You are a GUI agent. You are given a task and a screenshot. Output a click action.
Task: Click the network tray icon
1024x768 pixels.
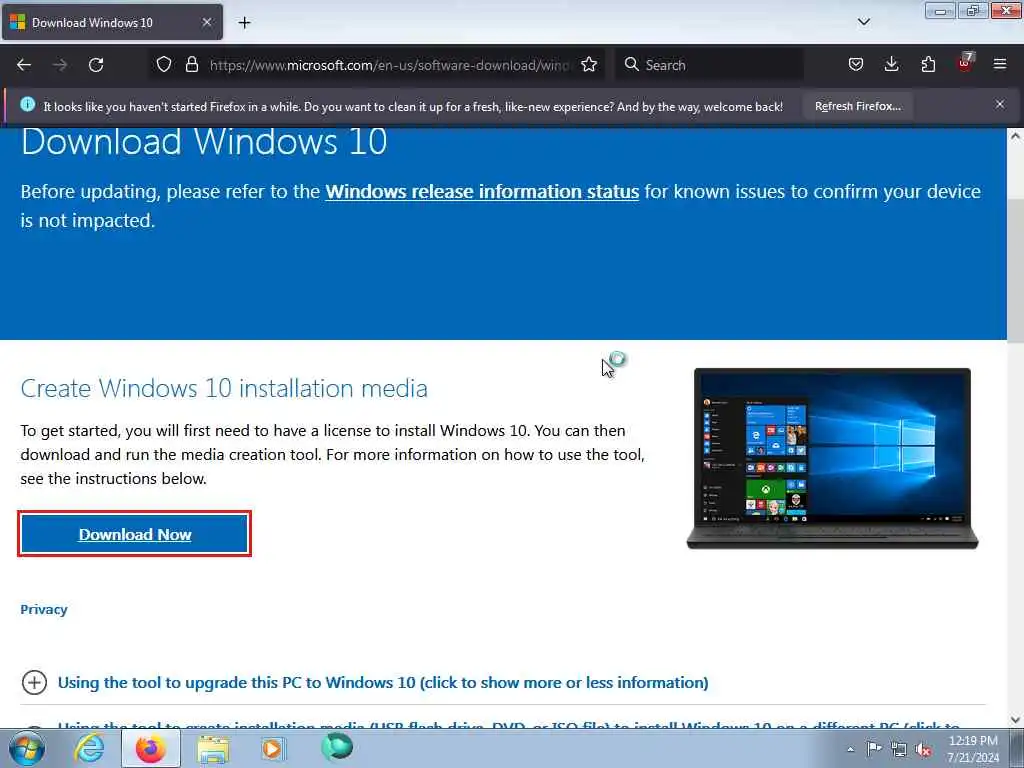click(899, 749)
